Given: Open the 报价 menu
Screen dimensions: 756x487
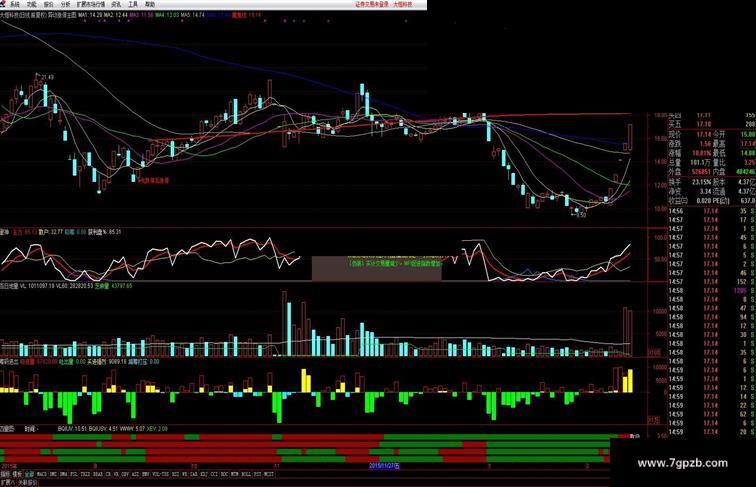Looking at the screenshot, I should pos(48,4).
